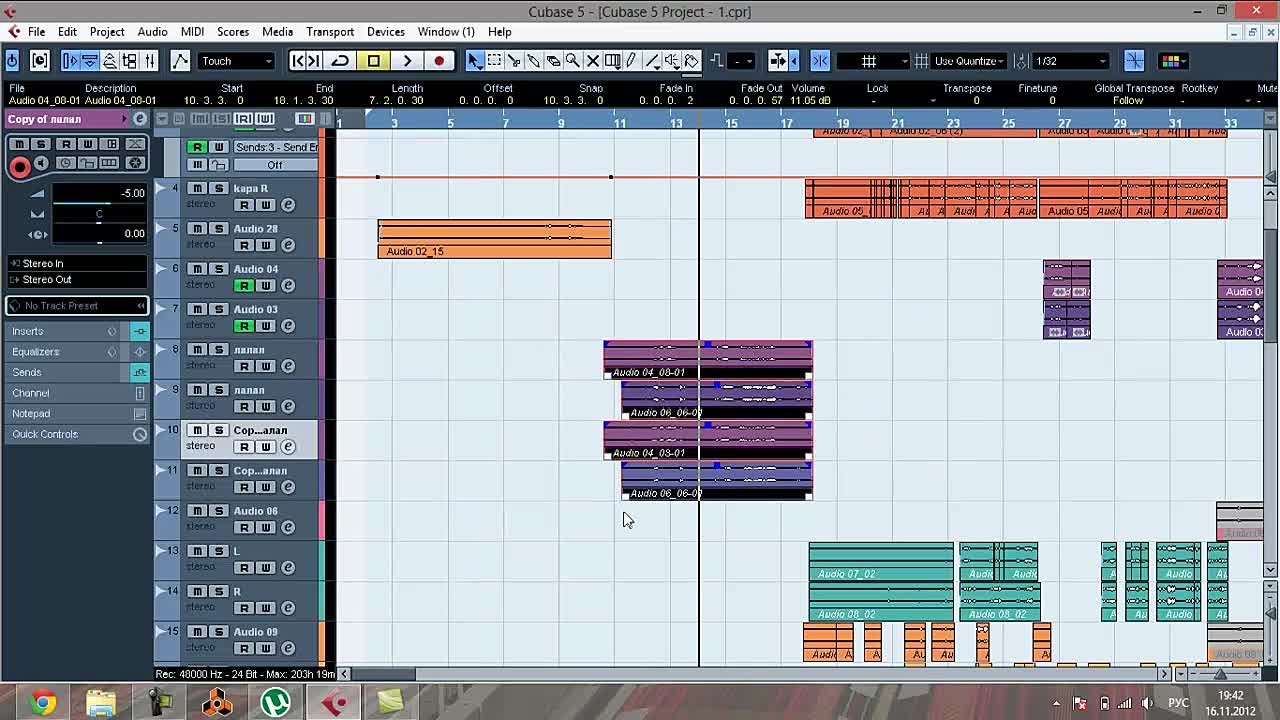Select the Zoom magnifier tool
Viewport: 1280px width, 720px height.
(572, 61)
